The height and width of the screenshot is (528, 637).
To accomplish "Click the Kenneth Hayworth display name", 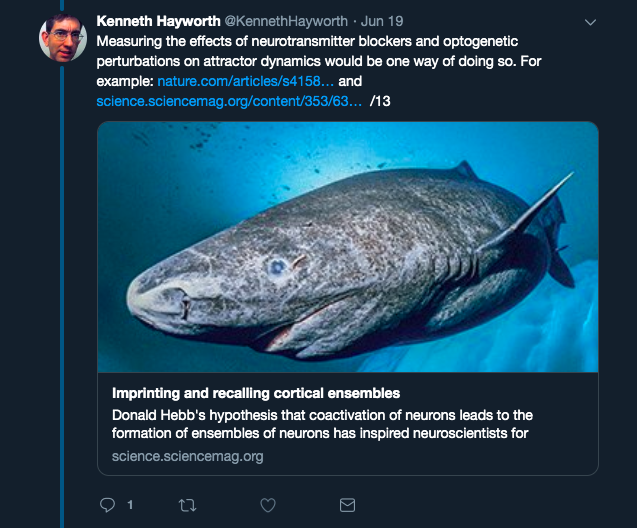I will [158, 21].
